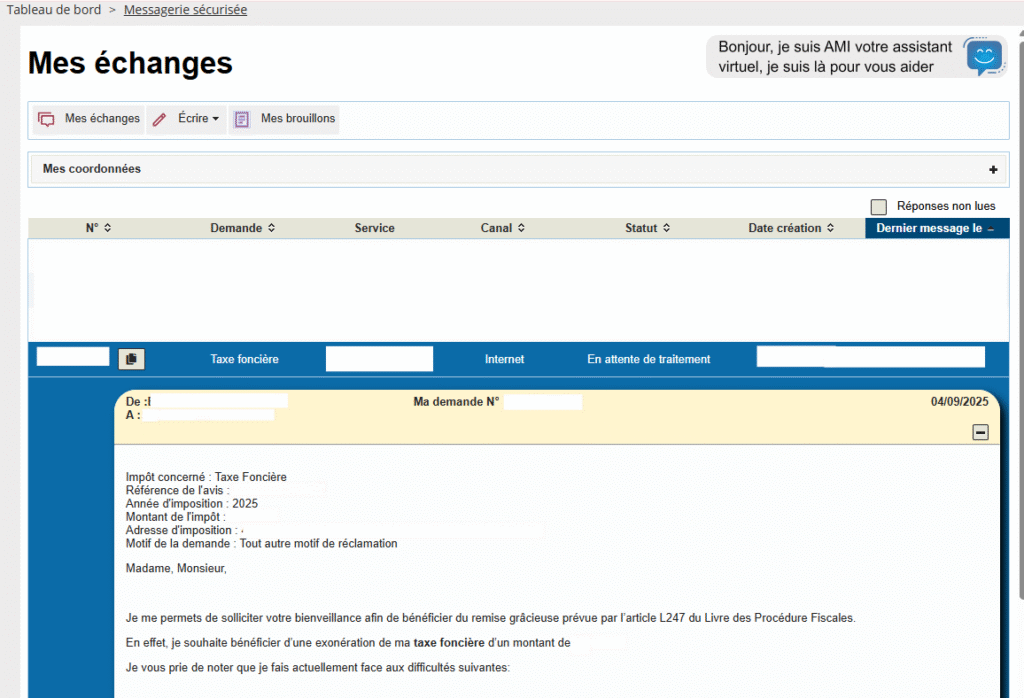Screen dimensions: 1024x698
Task: Open Messagerie sécurisée breadcrumb link
Action: coord(185,10)
